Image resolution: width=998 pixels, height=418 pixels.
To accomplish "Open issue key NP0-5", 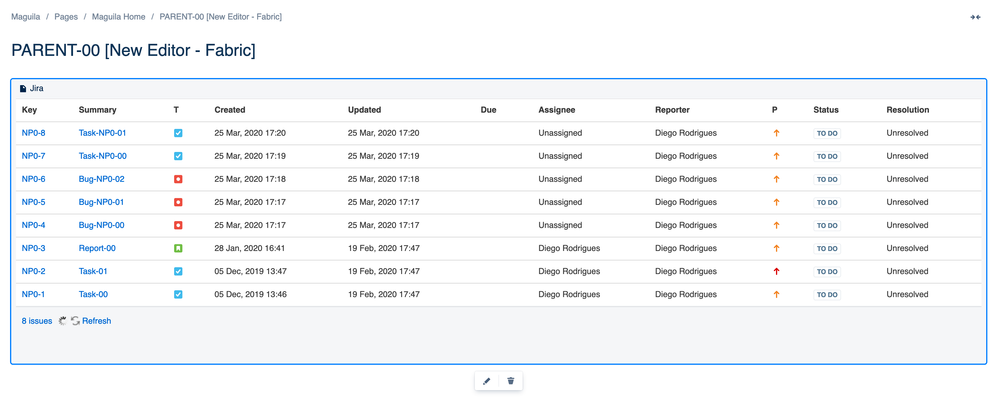I will (x=33, y=202).
